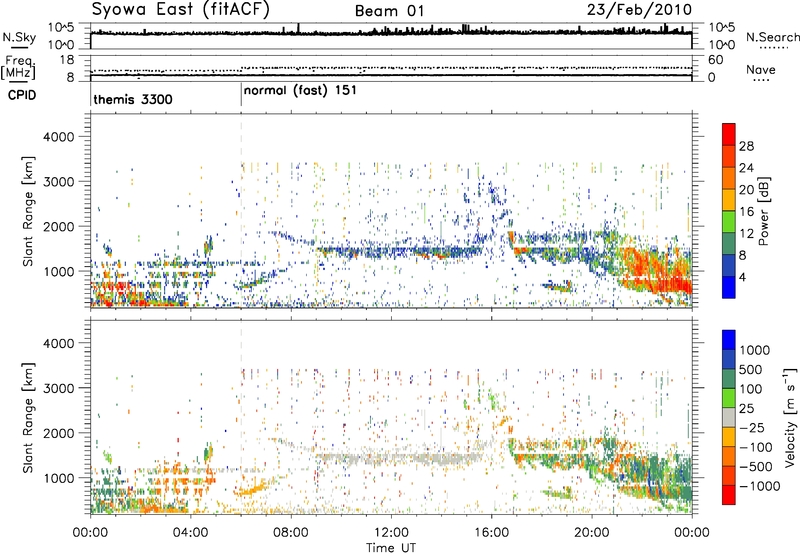
Task: Click the 'CPID' row label
Action: tap(22, 95)
